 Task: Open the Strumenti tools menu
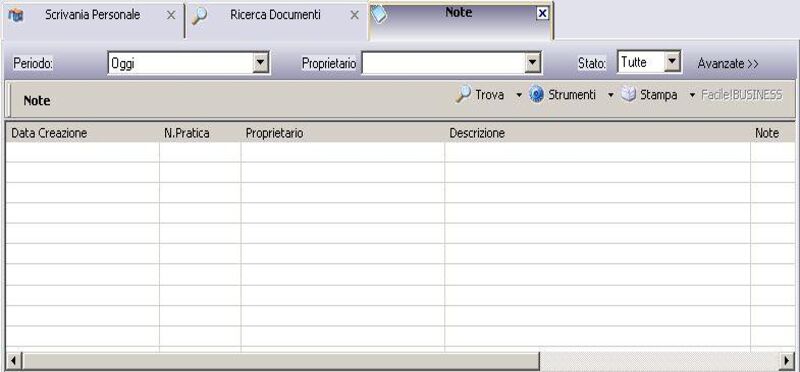[x=572, y=95]
